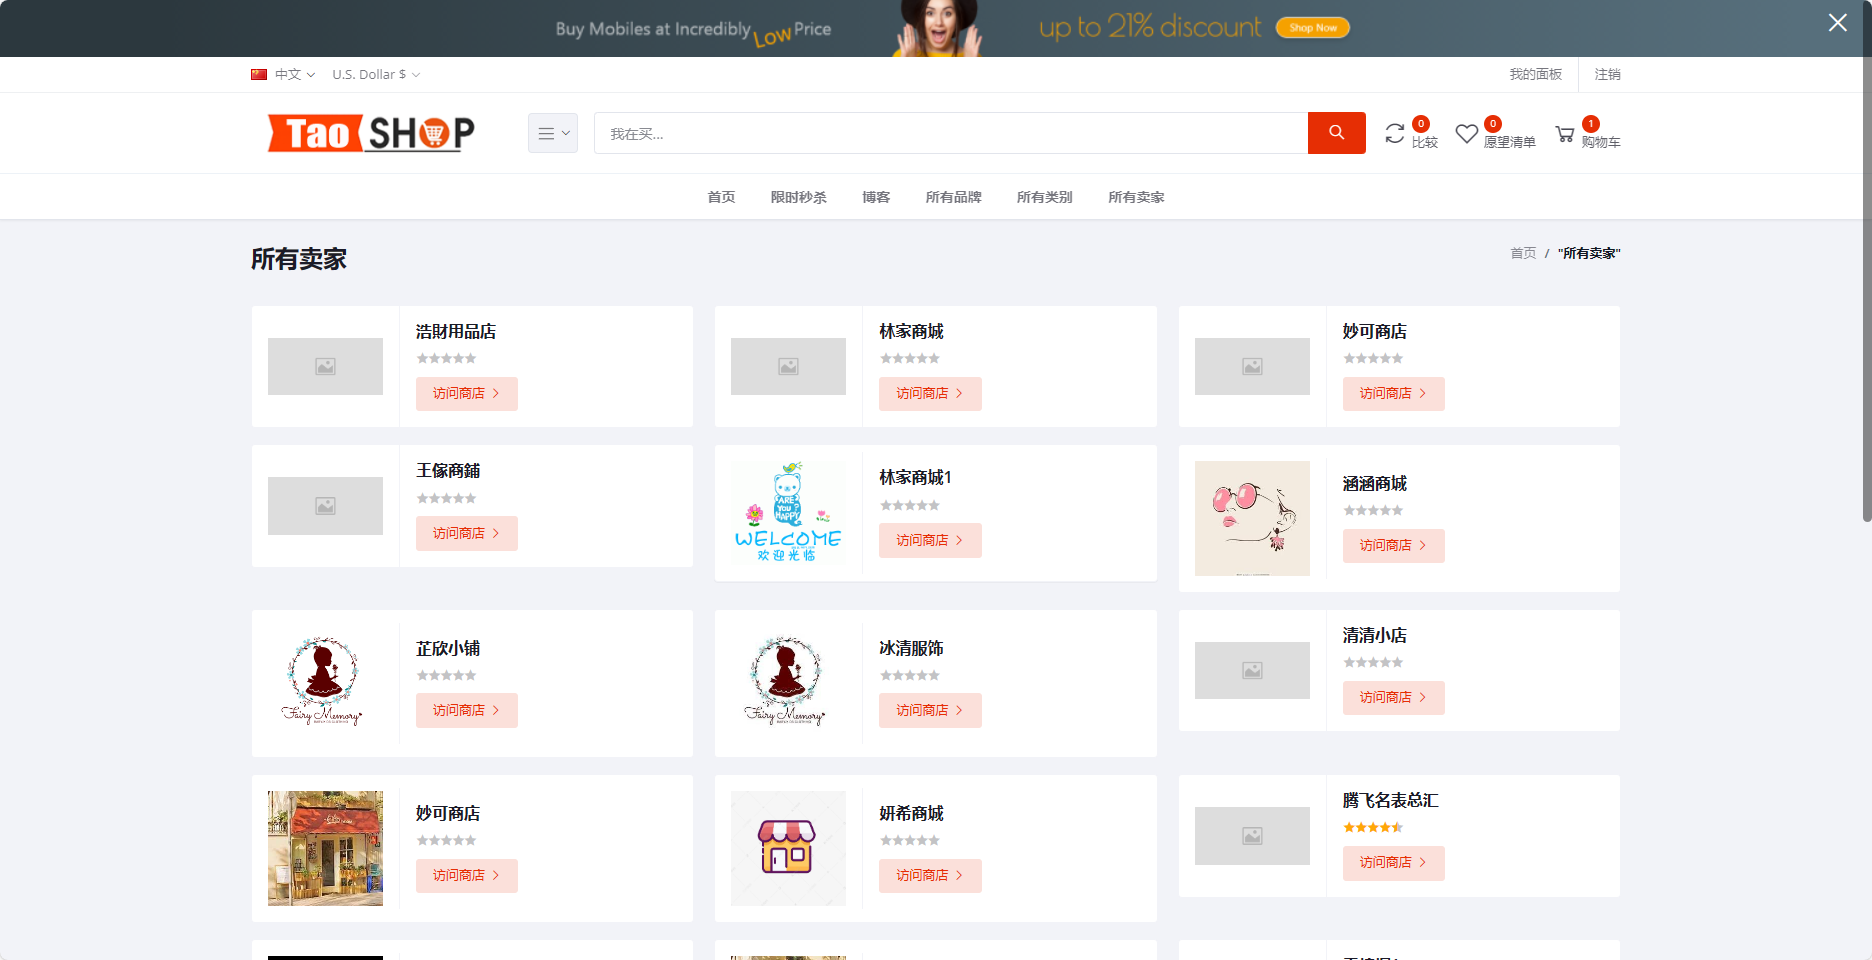This screenshot has height=960, width=1872.
Task: Click the 妍希商城 shop name
Action: [x=911, y=813]
